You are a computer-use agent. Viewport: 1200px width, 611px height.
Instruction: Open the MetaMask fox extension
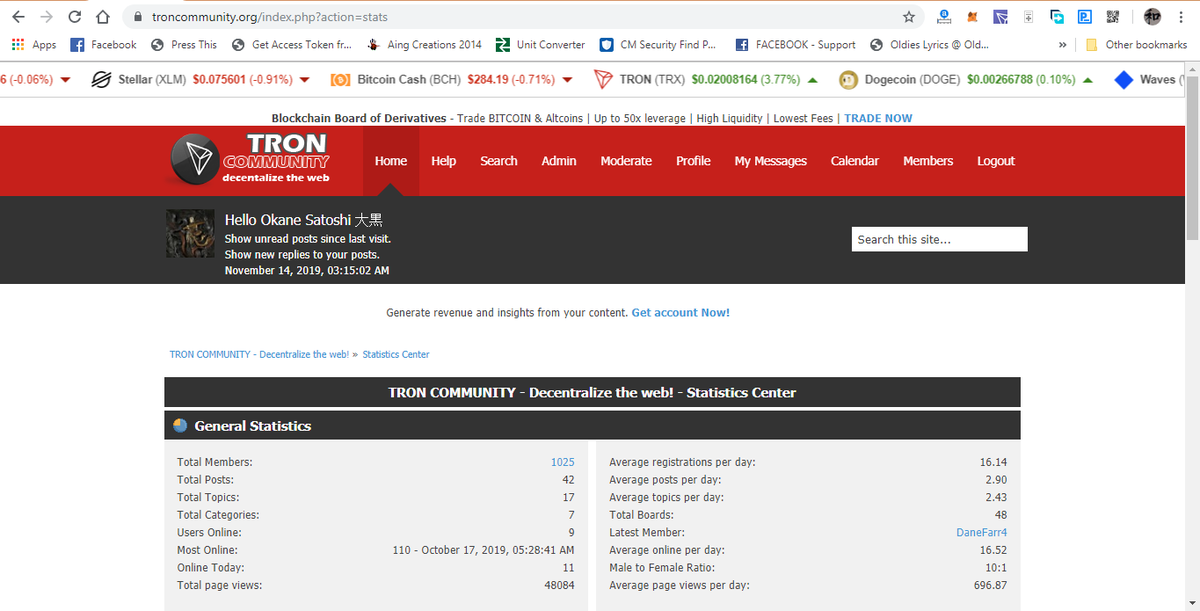point(972,17)
